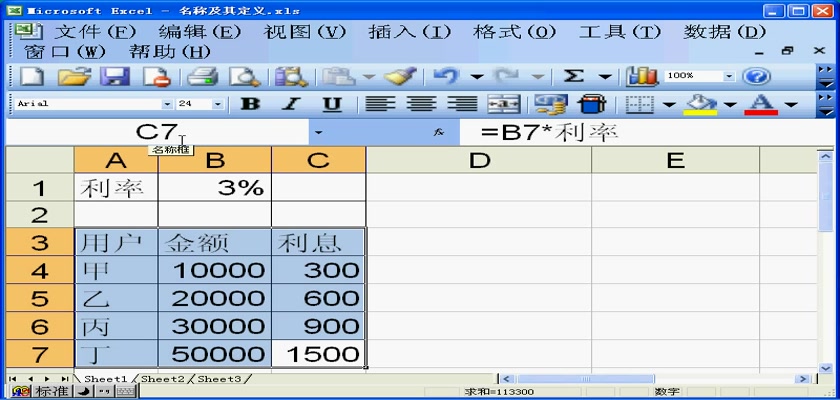This screenshot has width=840, height=400.
Task: Expand the 100% zoom dropdown
Action: click(x=728, y=76)
